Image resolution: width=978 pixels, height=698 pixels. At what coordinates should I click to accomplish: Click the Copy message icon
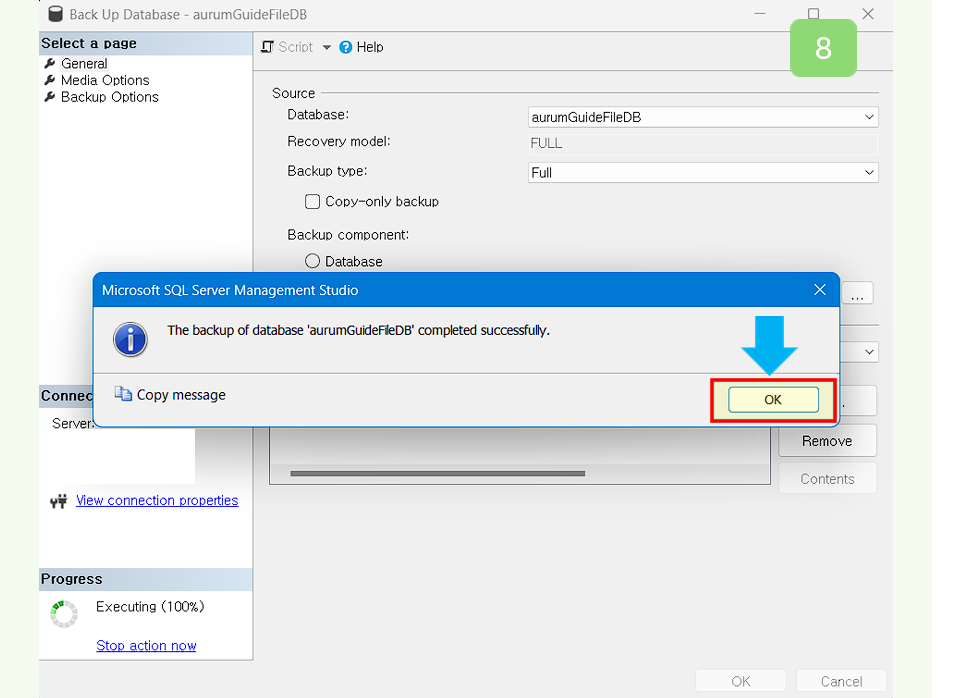(x=123, y=394)
